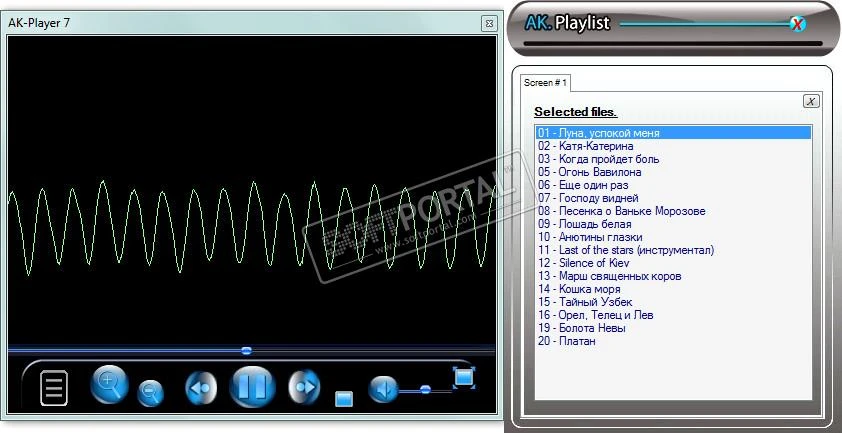The height and width of the screenshot is (433, 842).
Task: Close the selected files panel with X
Action: pyautogui.click(x=811, y=101)
